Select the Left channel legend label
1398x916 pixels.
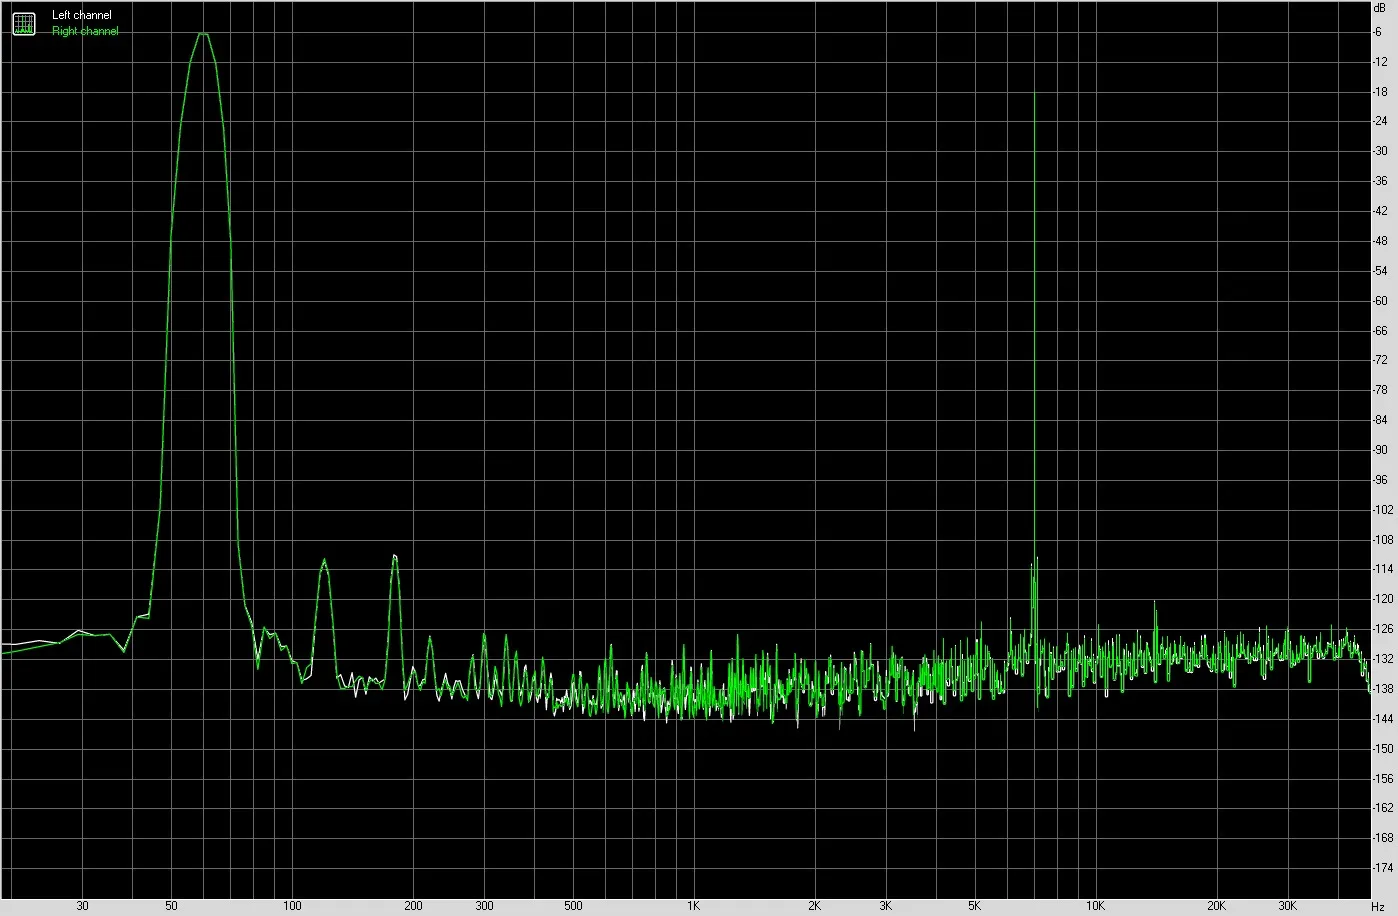click(x=82, y=15)
